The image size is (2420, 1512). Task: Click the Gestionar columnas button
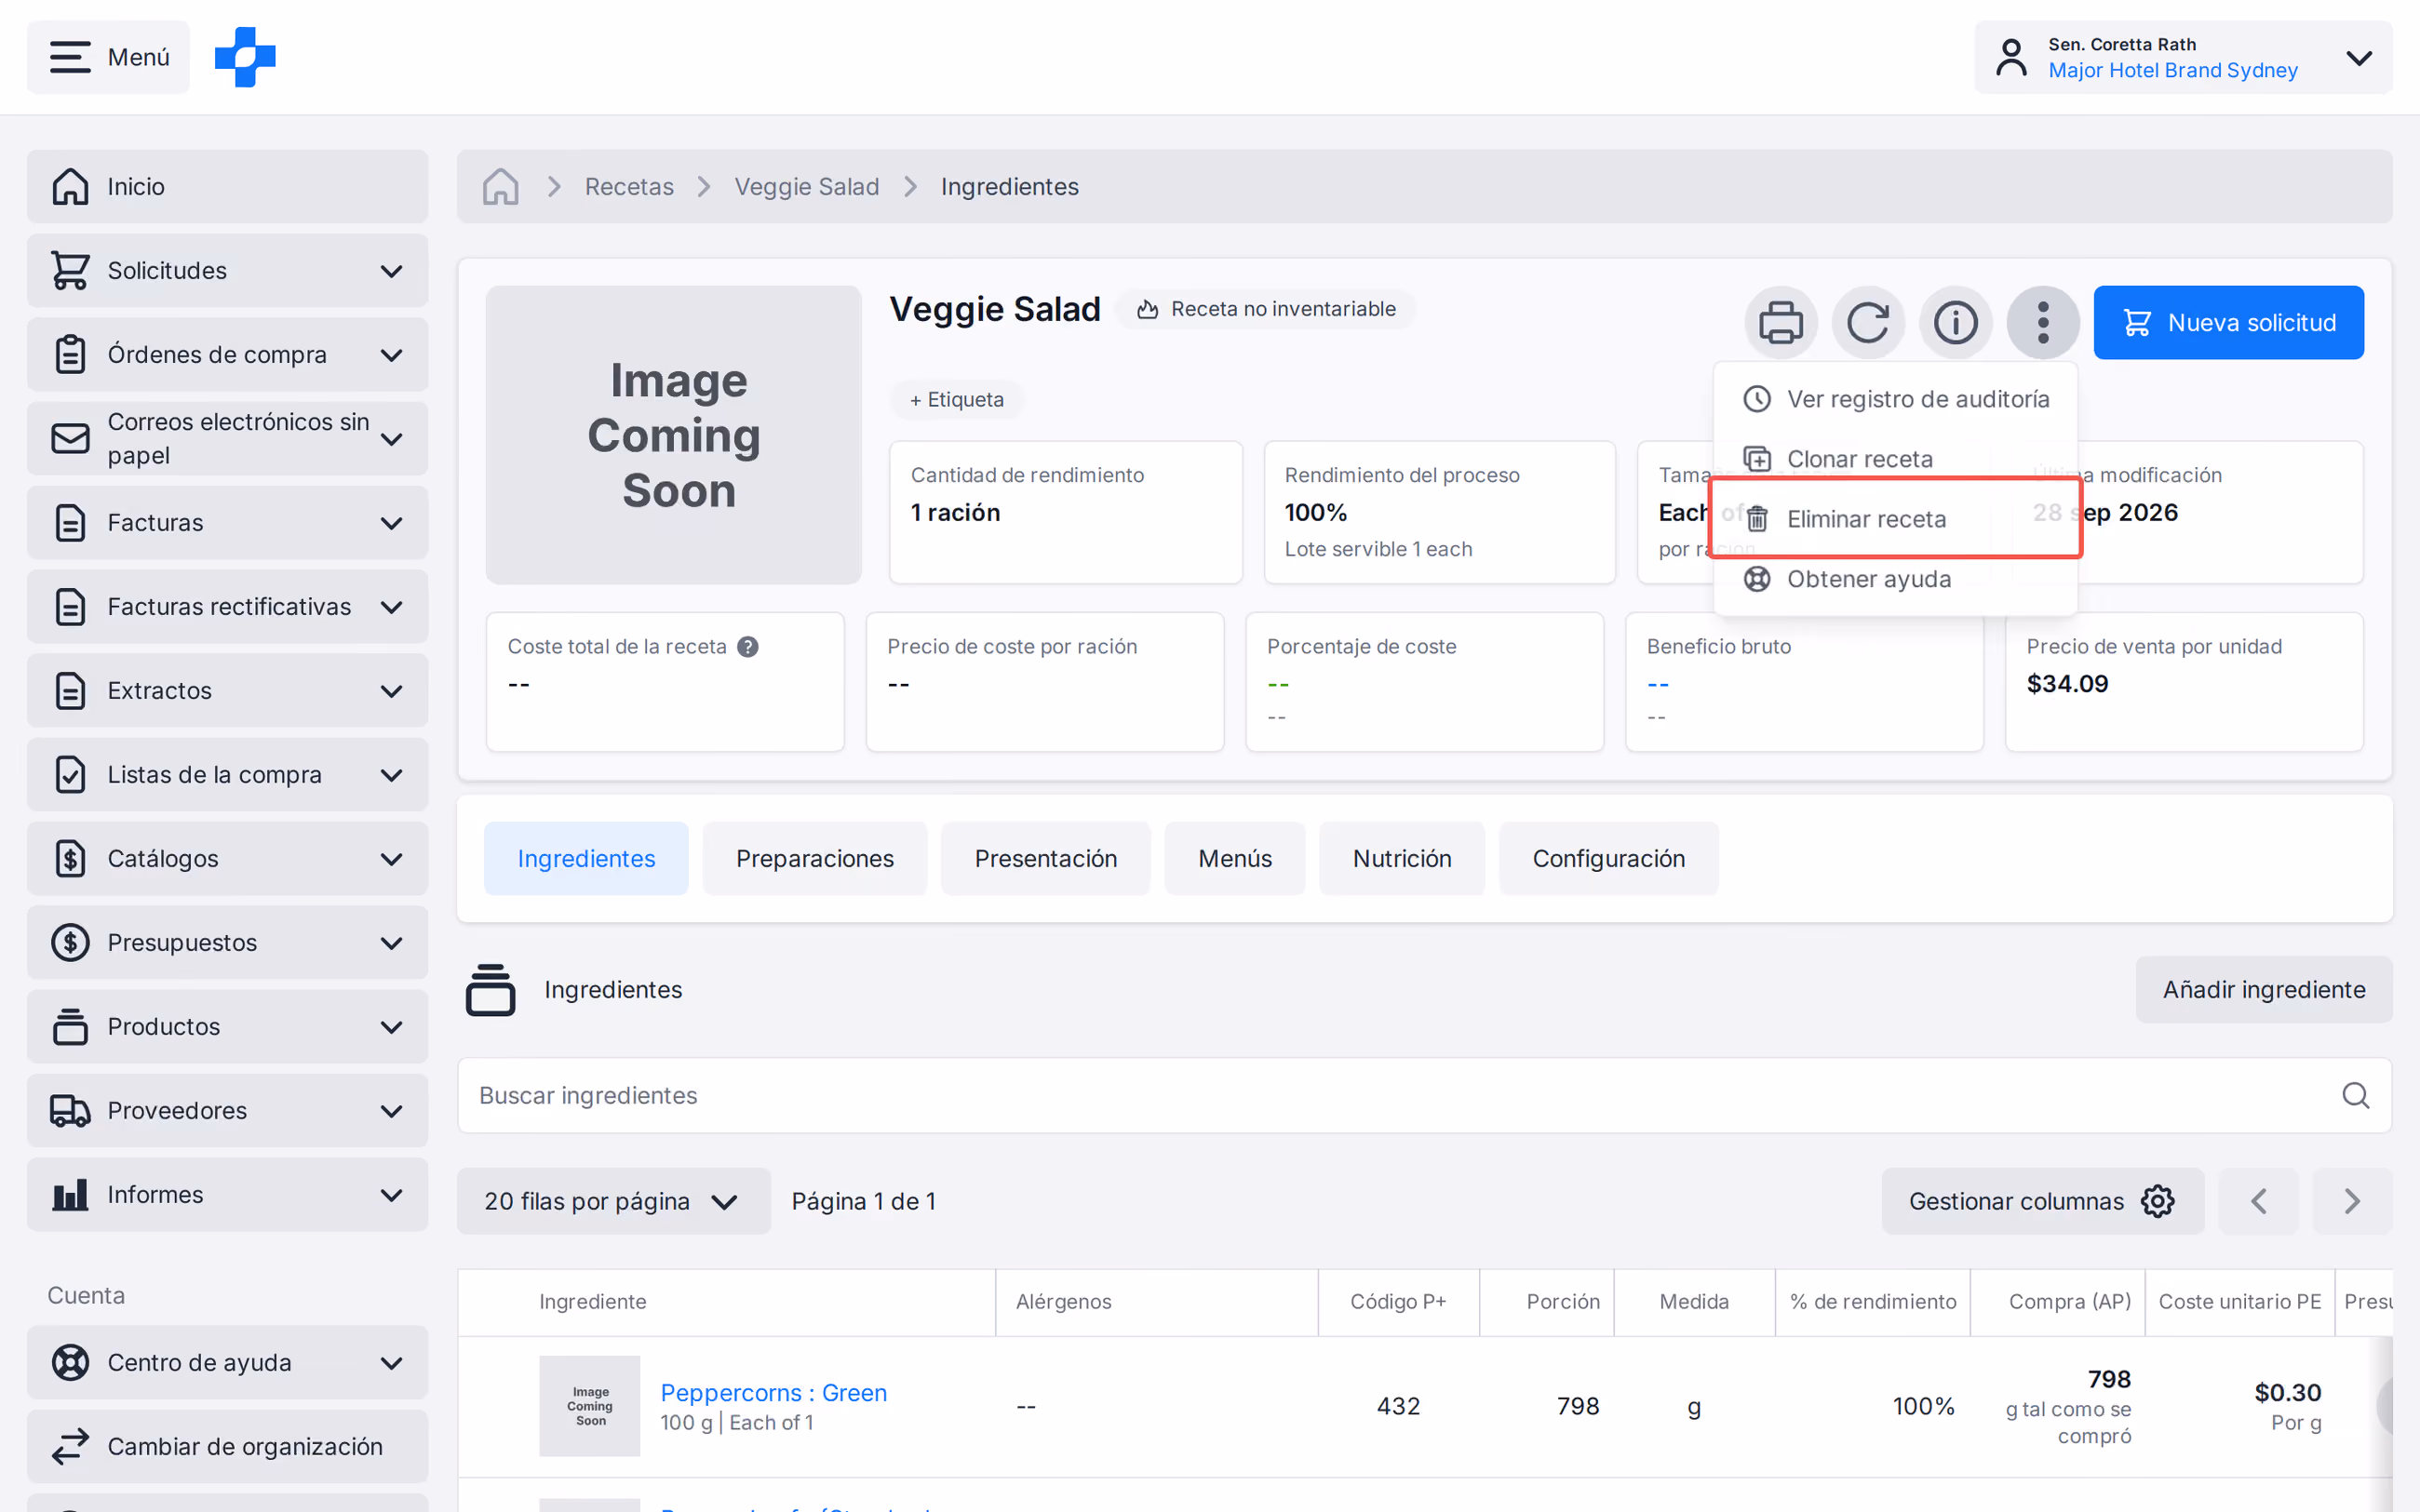point(2042,1201)
